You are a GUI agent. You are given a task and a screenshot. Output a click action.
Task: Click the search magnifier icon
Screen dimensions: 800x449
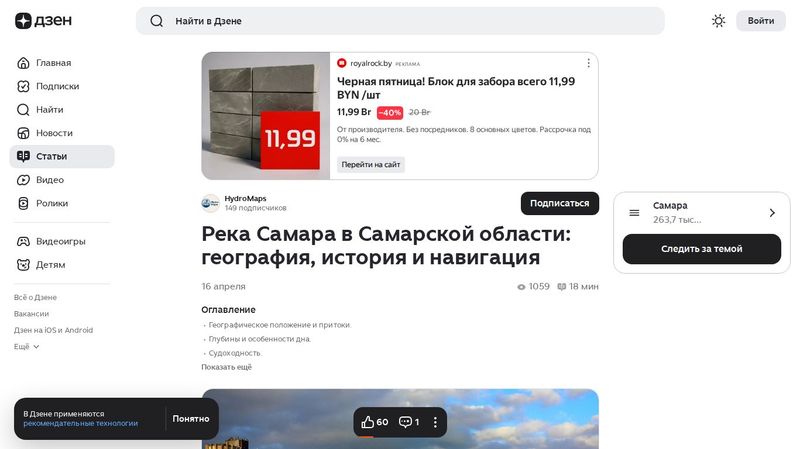(157, 21)
